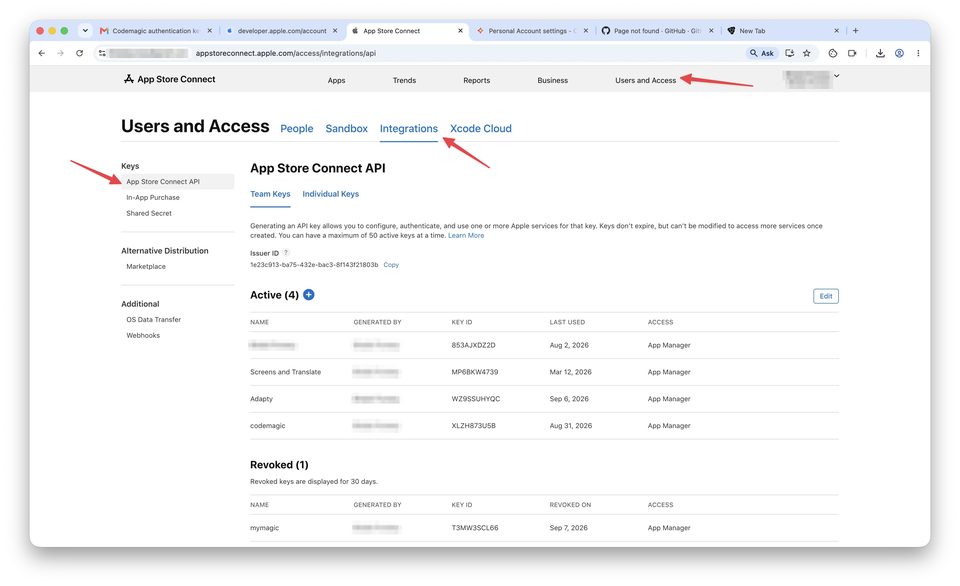
Task: Click key ID 853AJXDZ2D
Action: coord(473,345)
